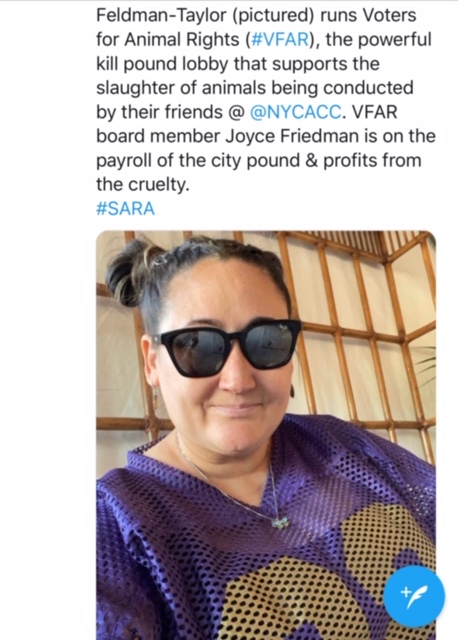Viewport: 458px width, 640px height.
Task: Click the 'Voters for Animal Rights' text
Action: 256,27
